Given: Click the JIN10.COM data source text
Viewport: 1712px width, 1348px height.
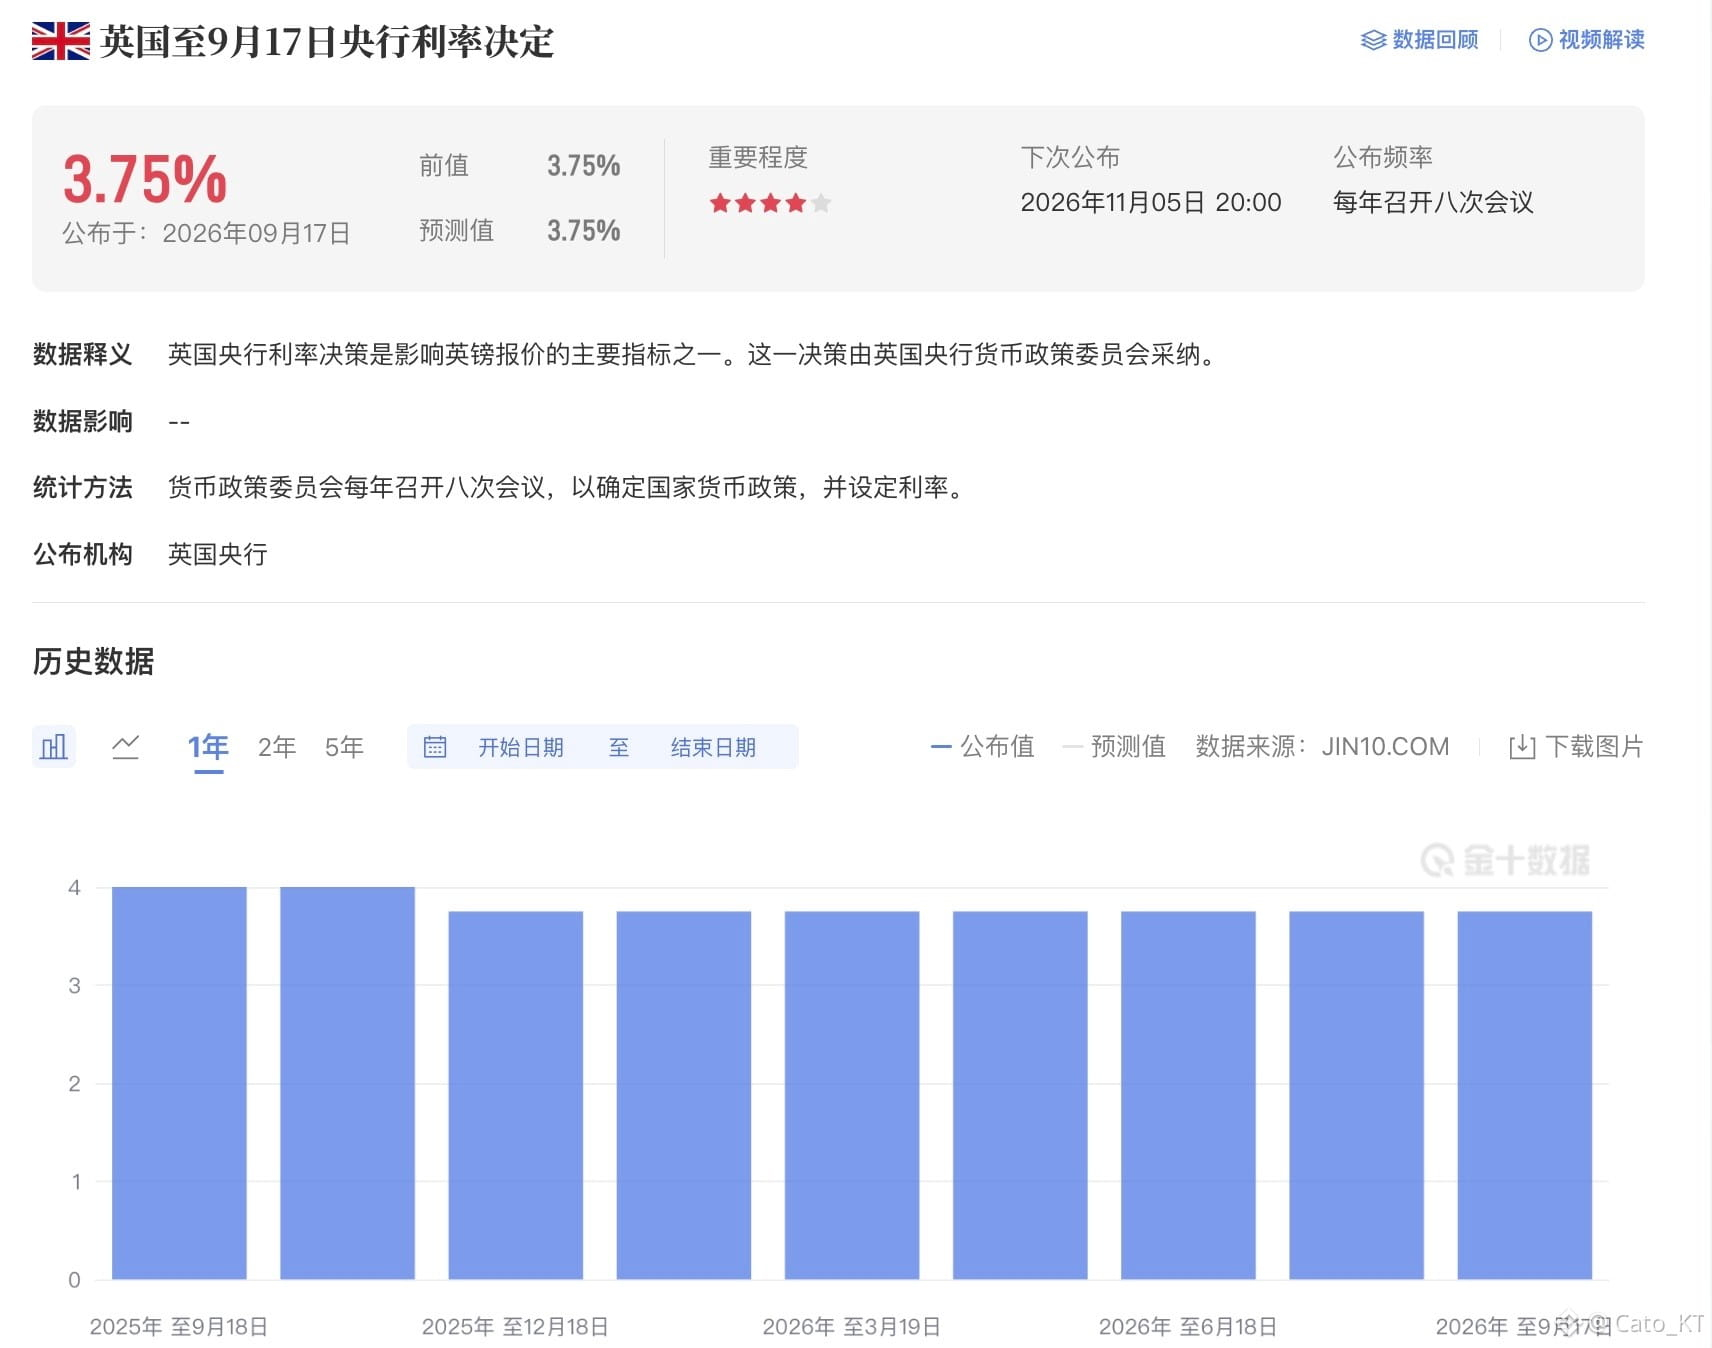Looking at the screenshot, I should [x=1385, y=746].
